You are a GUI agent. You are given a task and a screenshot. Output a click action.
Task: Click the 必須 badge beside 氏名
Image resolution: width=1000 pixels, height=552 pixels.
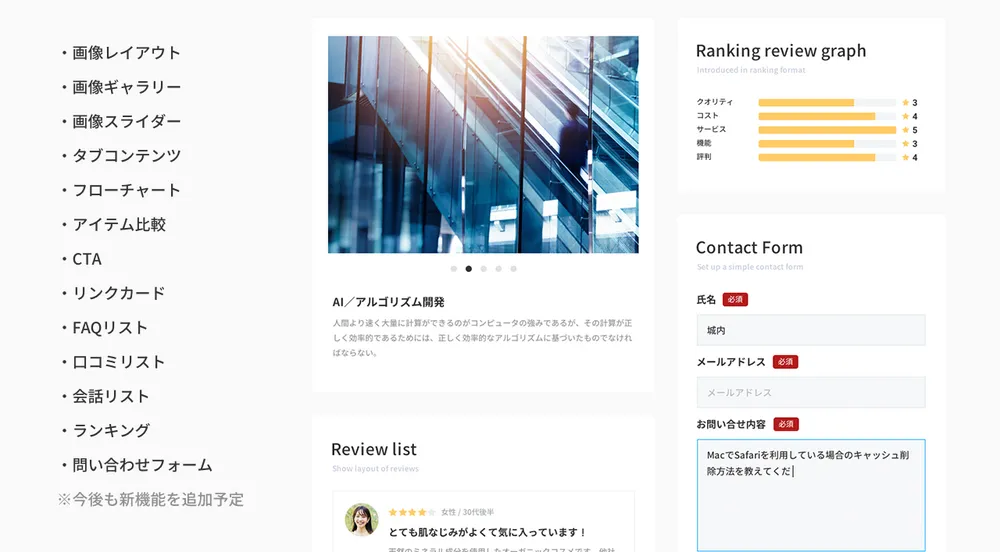[735, 300]
